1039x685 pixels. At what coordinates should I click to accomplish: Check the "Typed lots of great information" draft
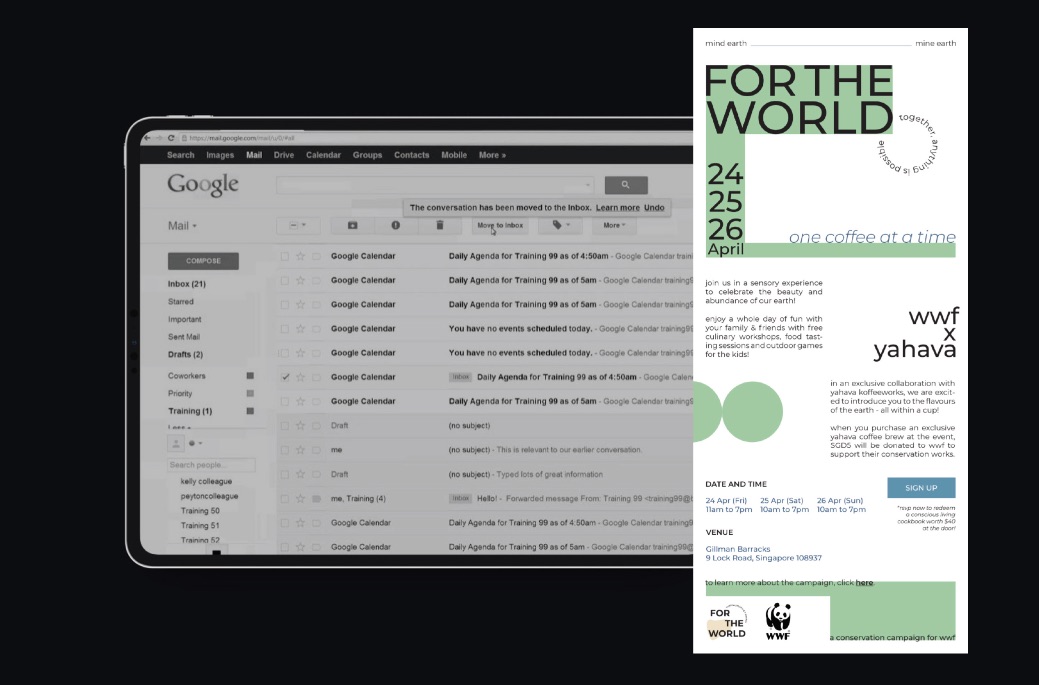click(x=285, y=474)
